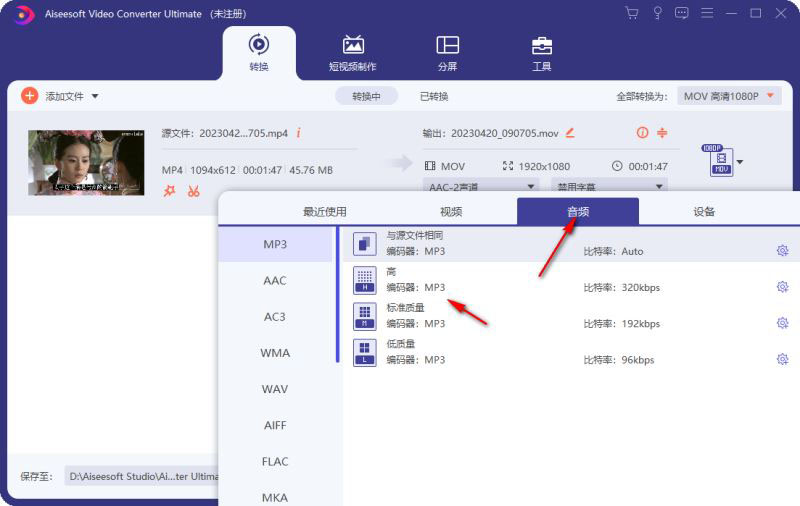Screen dimensions: 800x506
Task: Click the video thumbnail preview
Action: 86,163
